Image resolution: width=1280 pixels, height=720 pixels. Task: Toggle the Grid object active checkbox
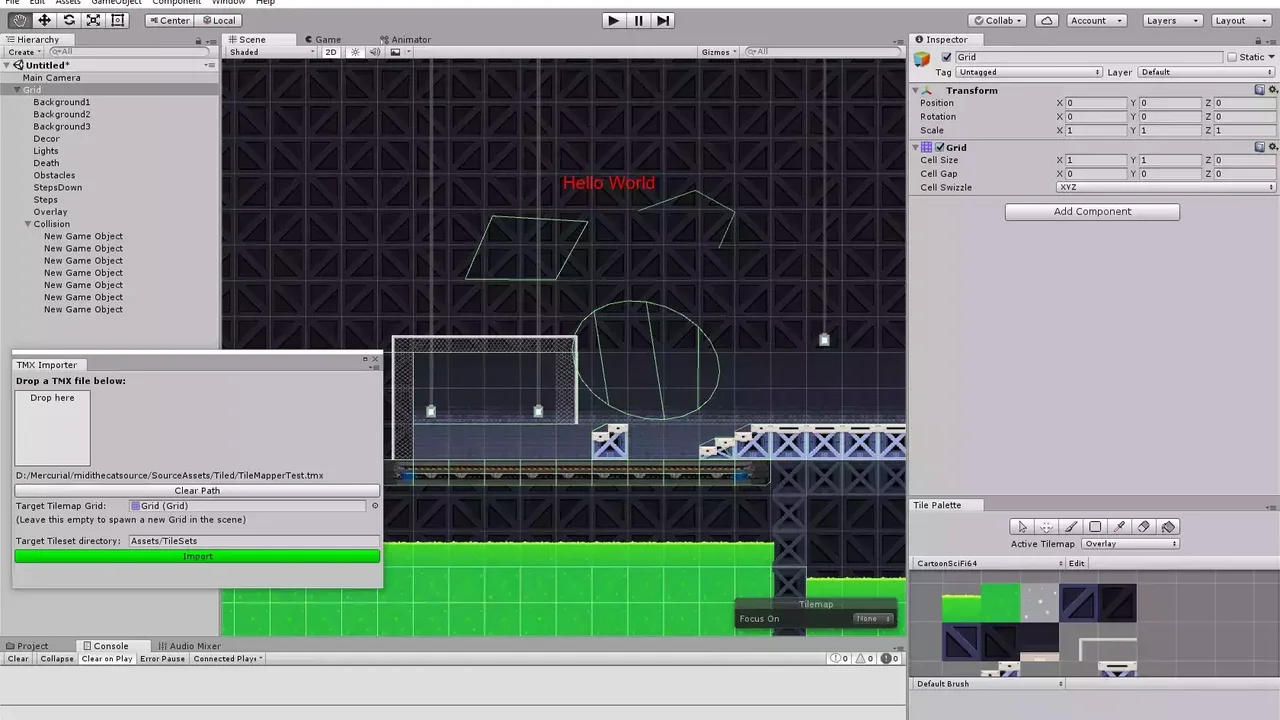pos(946,57)
